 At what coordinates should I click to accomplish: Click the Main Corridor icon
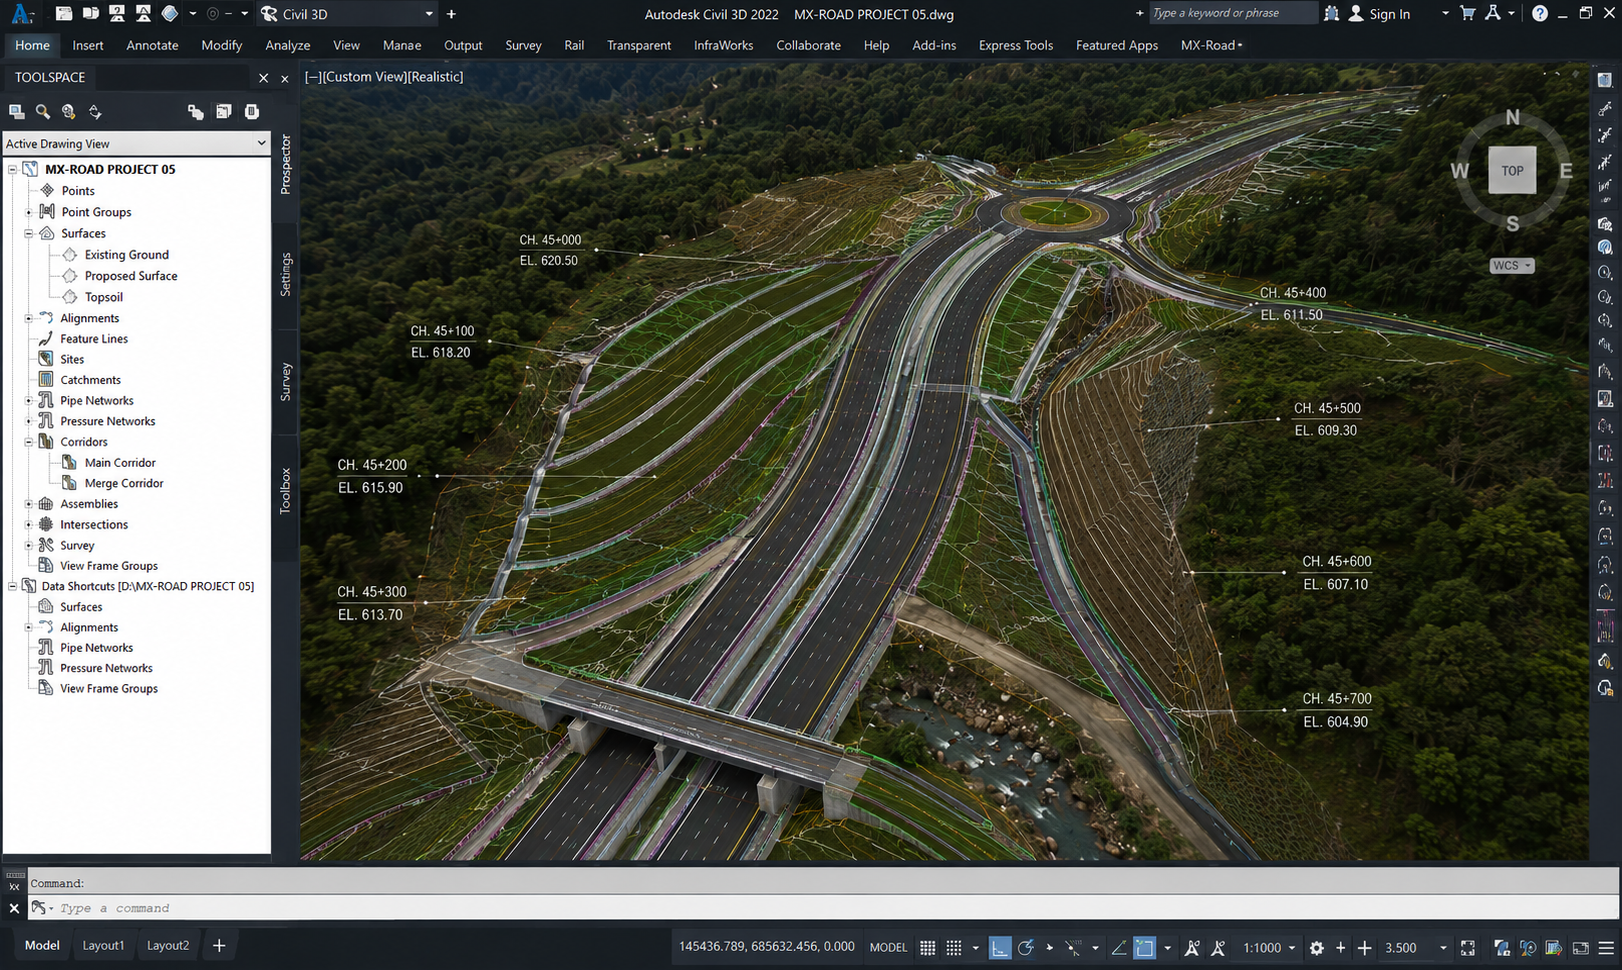pyautogui.click(x=69, y=462)
